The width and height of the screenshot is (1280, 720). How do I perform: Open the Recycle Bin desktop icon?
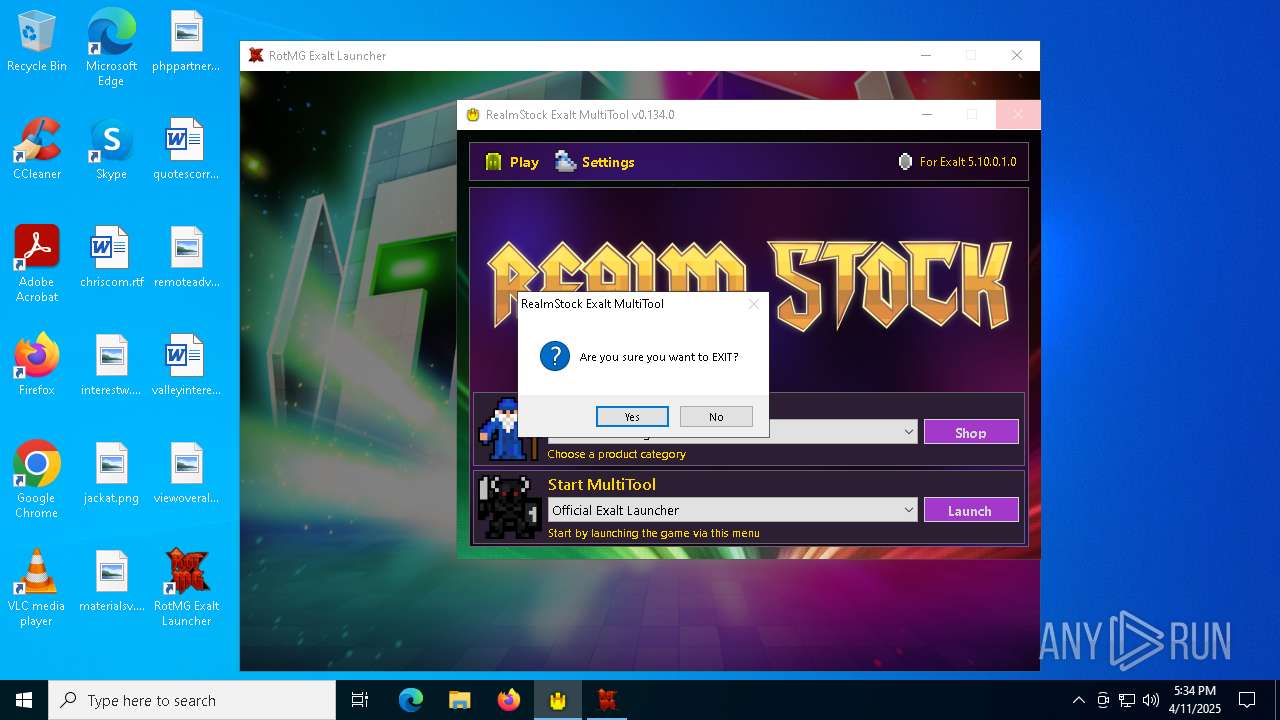click(37, 42)
